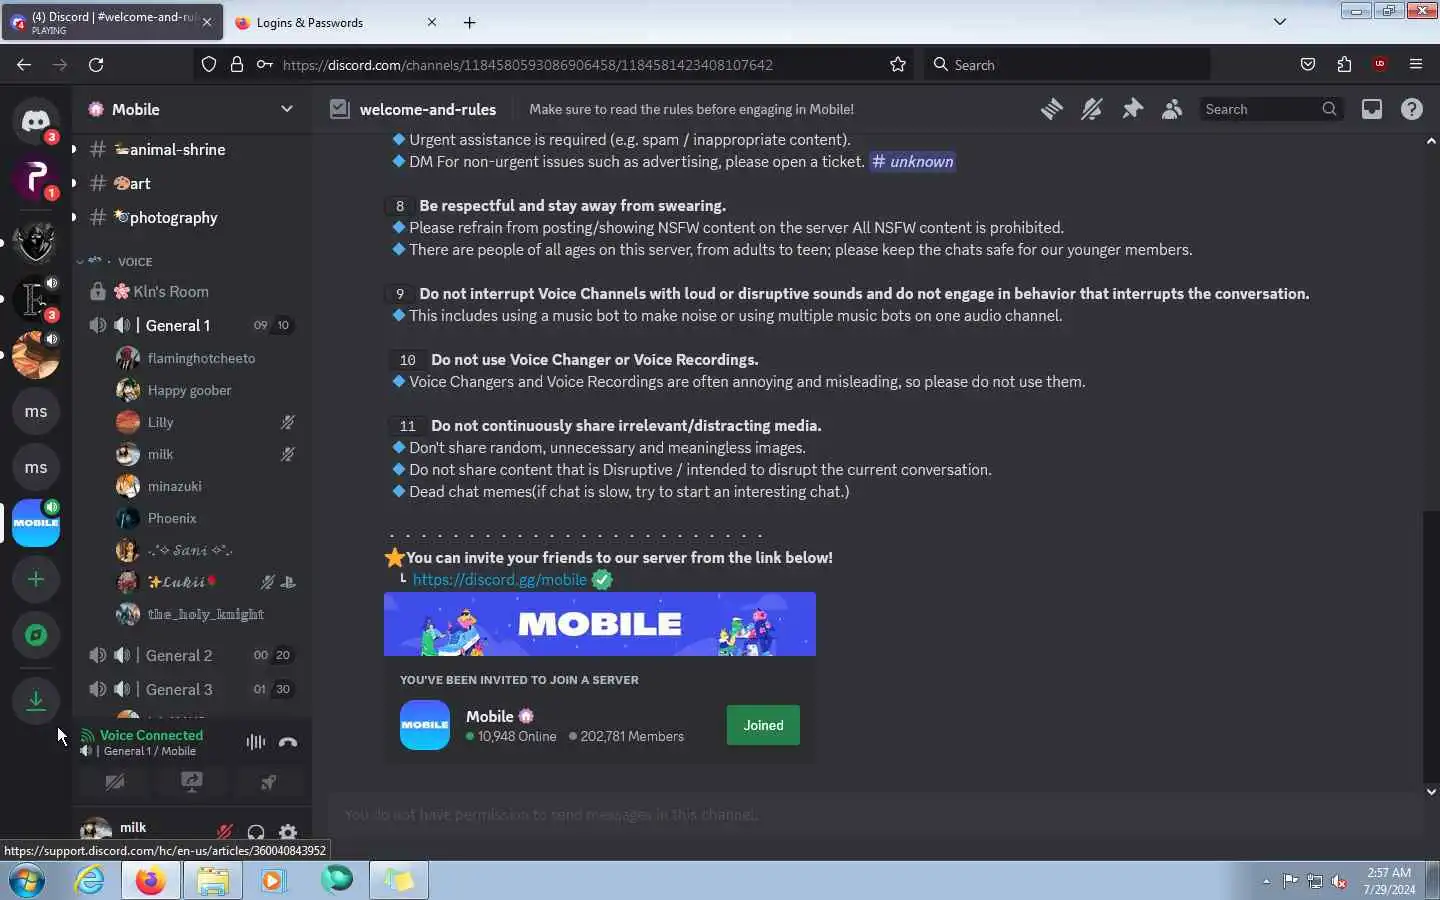This screenshot has width=1440, height=900.
Task: Join the General 3 voice channel
Action: click(x=190, y=689)
